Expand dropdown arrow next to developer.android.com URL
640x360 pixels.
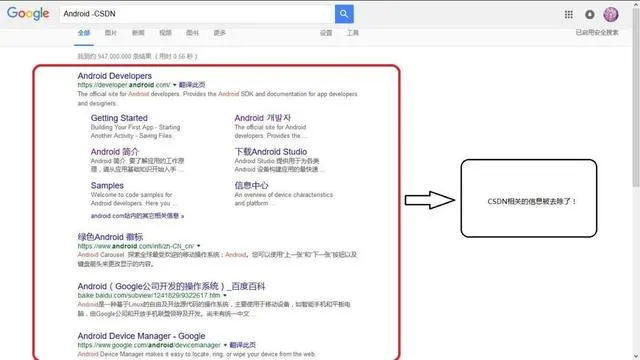[x=175, y=85]
